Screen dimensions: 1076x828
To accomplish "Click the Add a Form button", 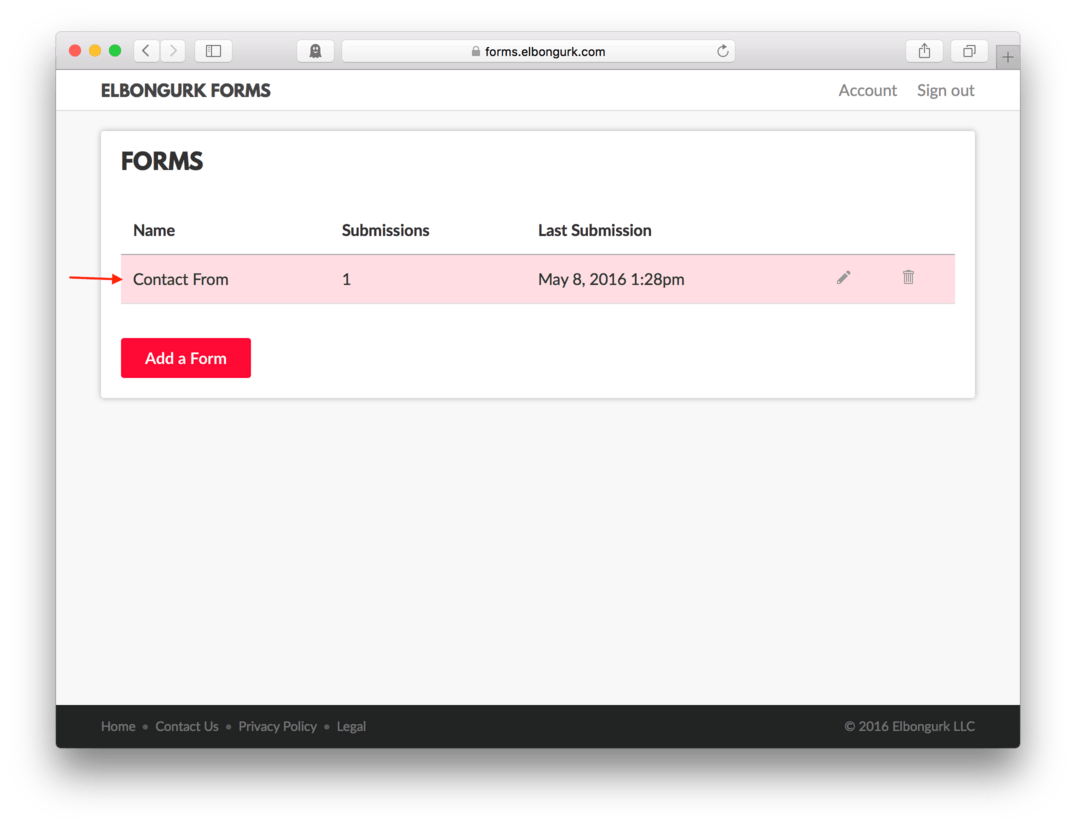I will [x=186, y=358].
